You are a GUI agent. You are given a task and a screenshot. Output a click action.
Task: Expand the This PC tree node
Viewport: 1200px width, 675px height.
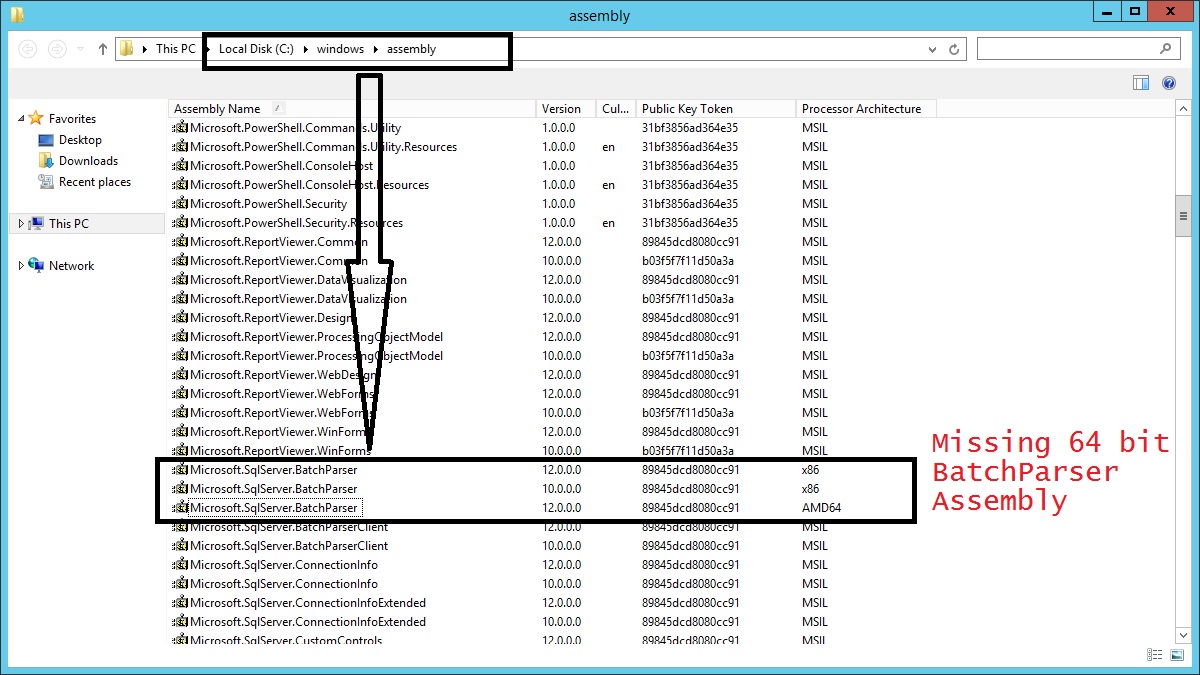[21, 224]
